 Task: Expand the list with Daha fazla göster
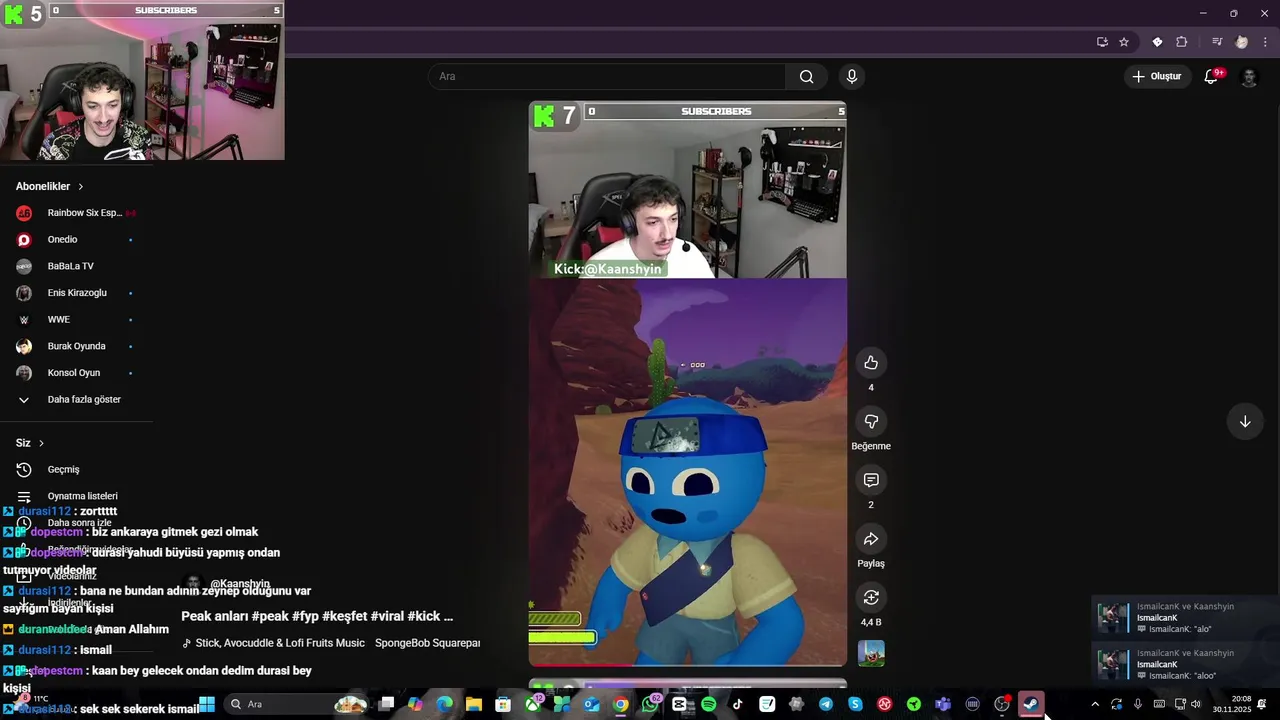coord(76,400)
